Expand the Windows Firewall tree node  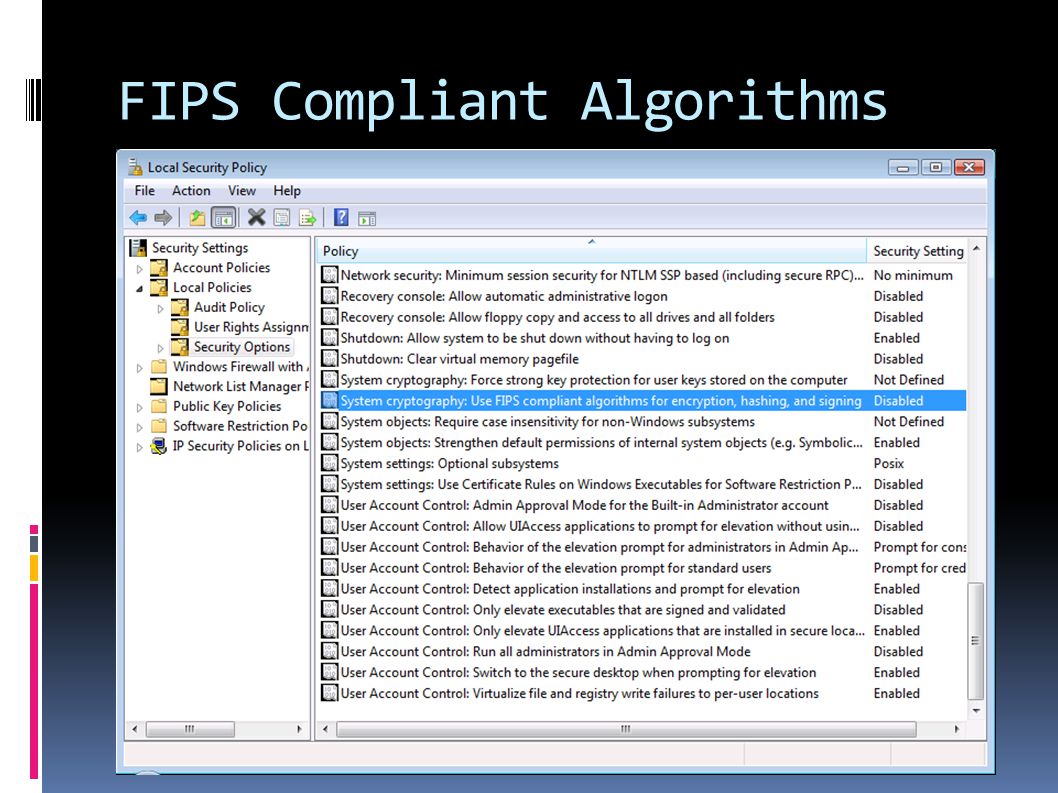[x=140, y=368]
